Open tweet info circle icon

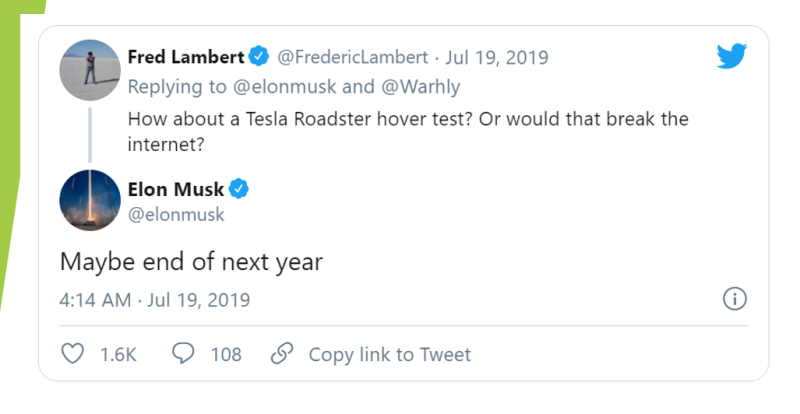pyautogui.click(x=735, y=299)
